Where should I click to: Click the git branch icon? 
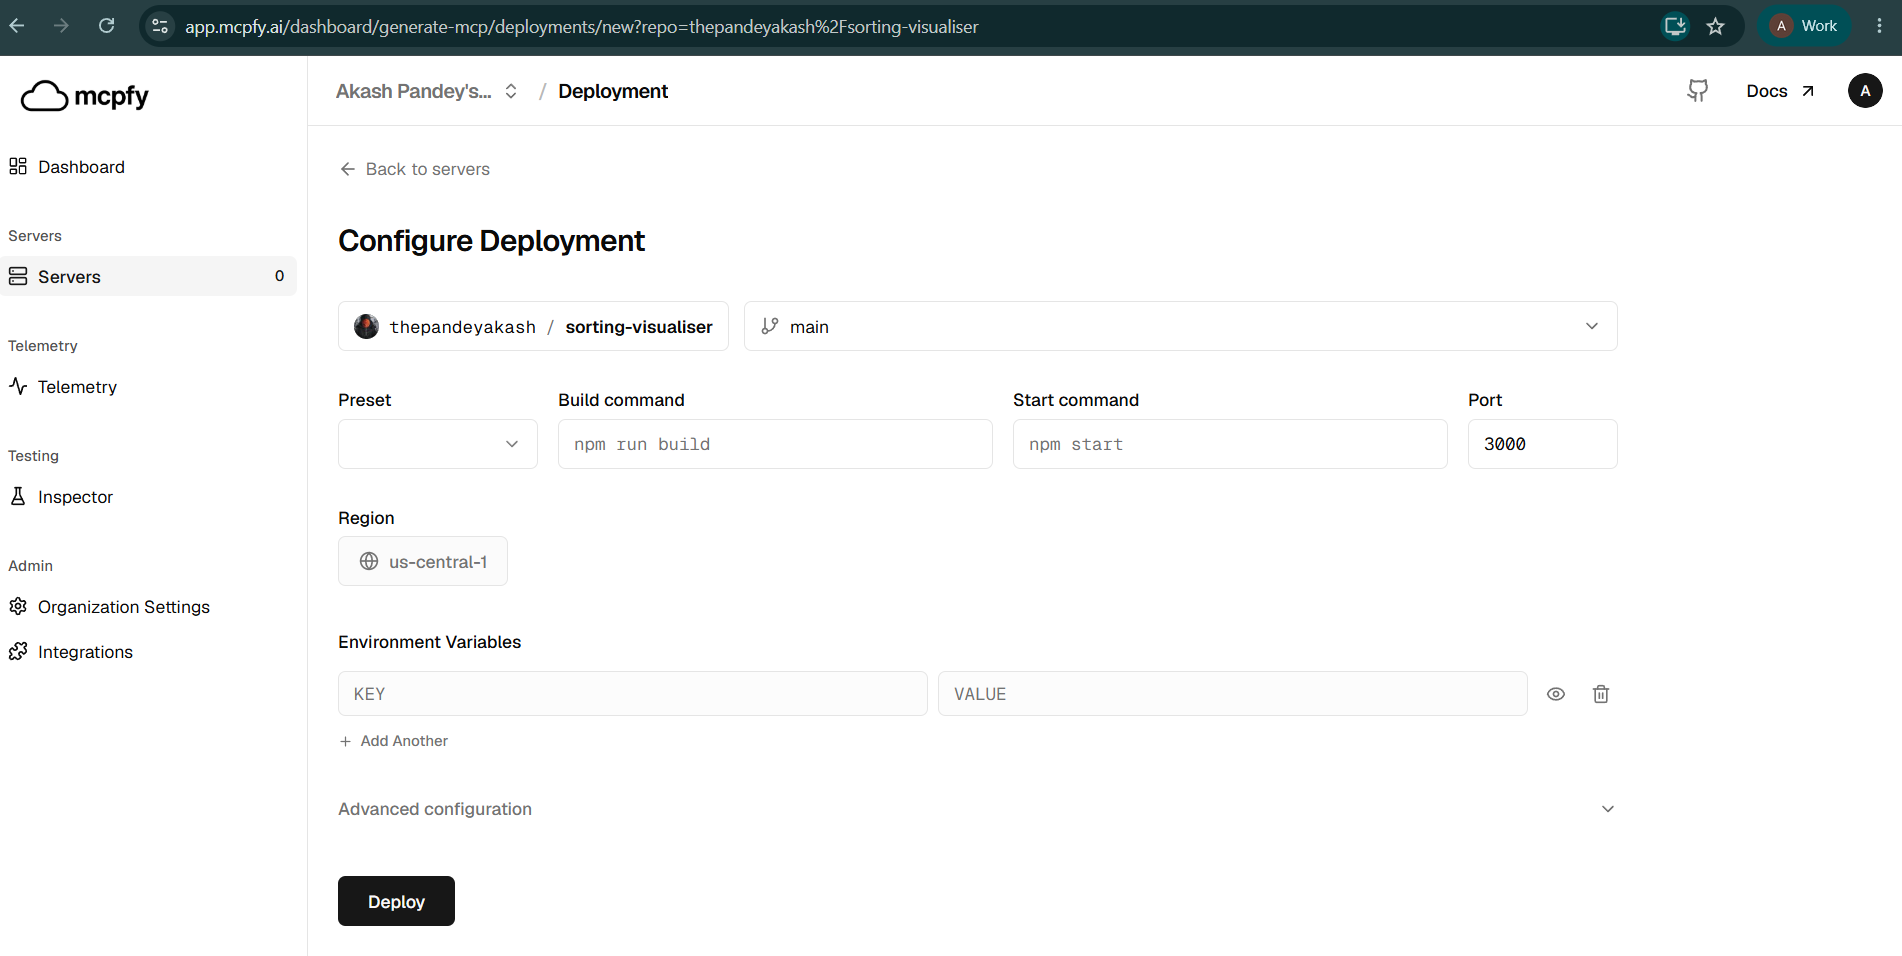pyautogui.click(x=770, y=326)
